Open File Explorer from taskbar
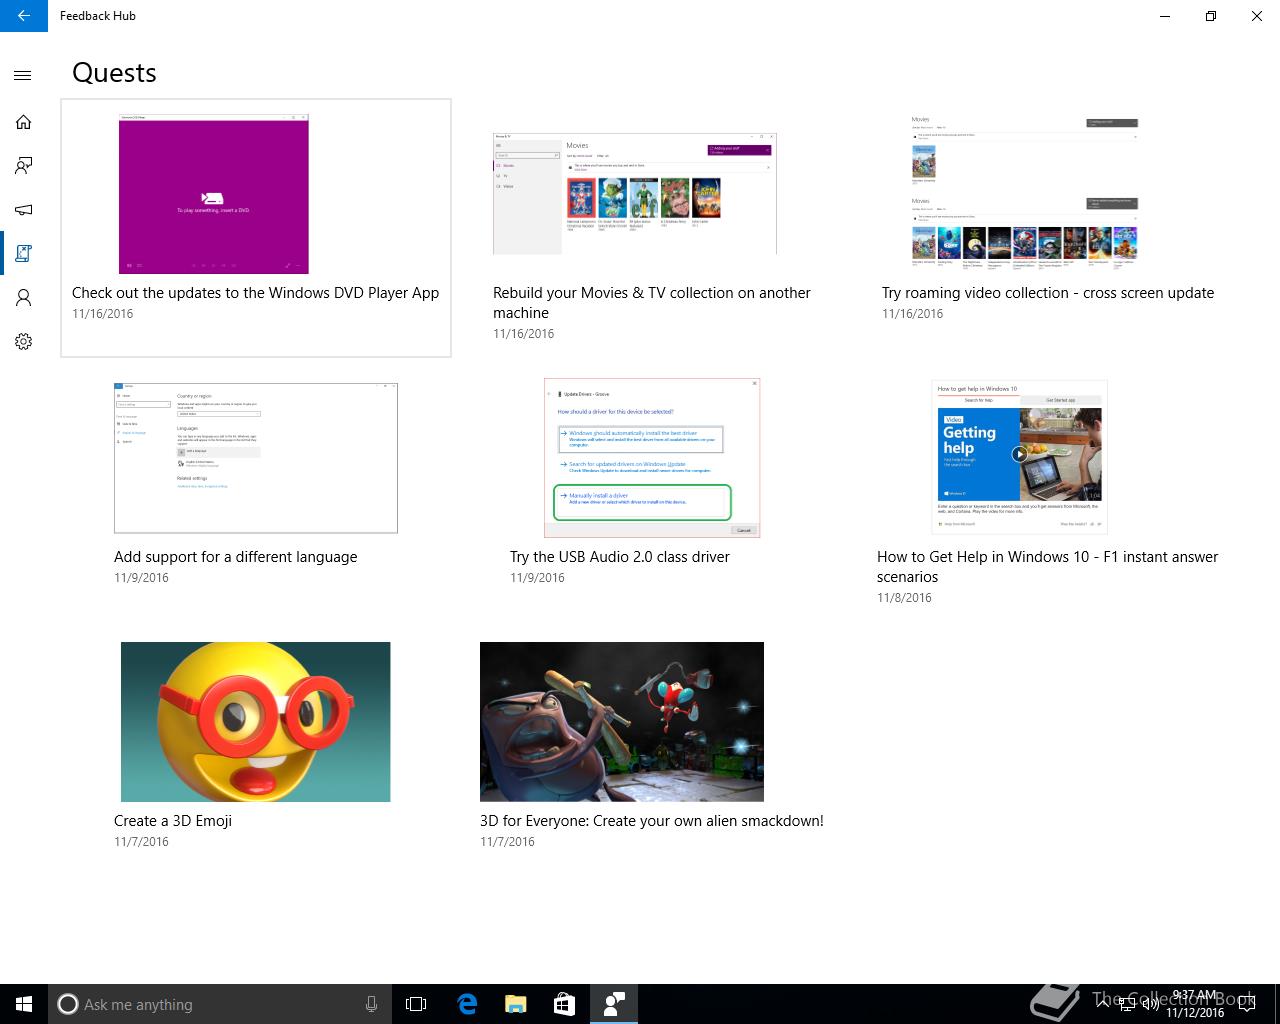Viewport: 1280px width, 1024px height. tap(515, 1004)
